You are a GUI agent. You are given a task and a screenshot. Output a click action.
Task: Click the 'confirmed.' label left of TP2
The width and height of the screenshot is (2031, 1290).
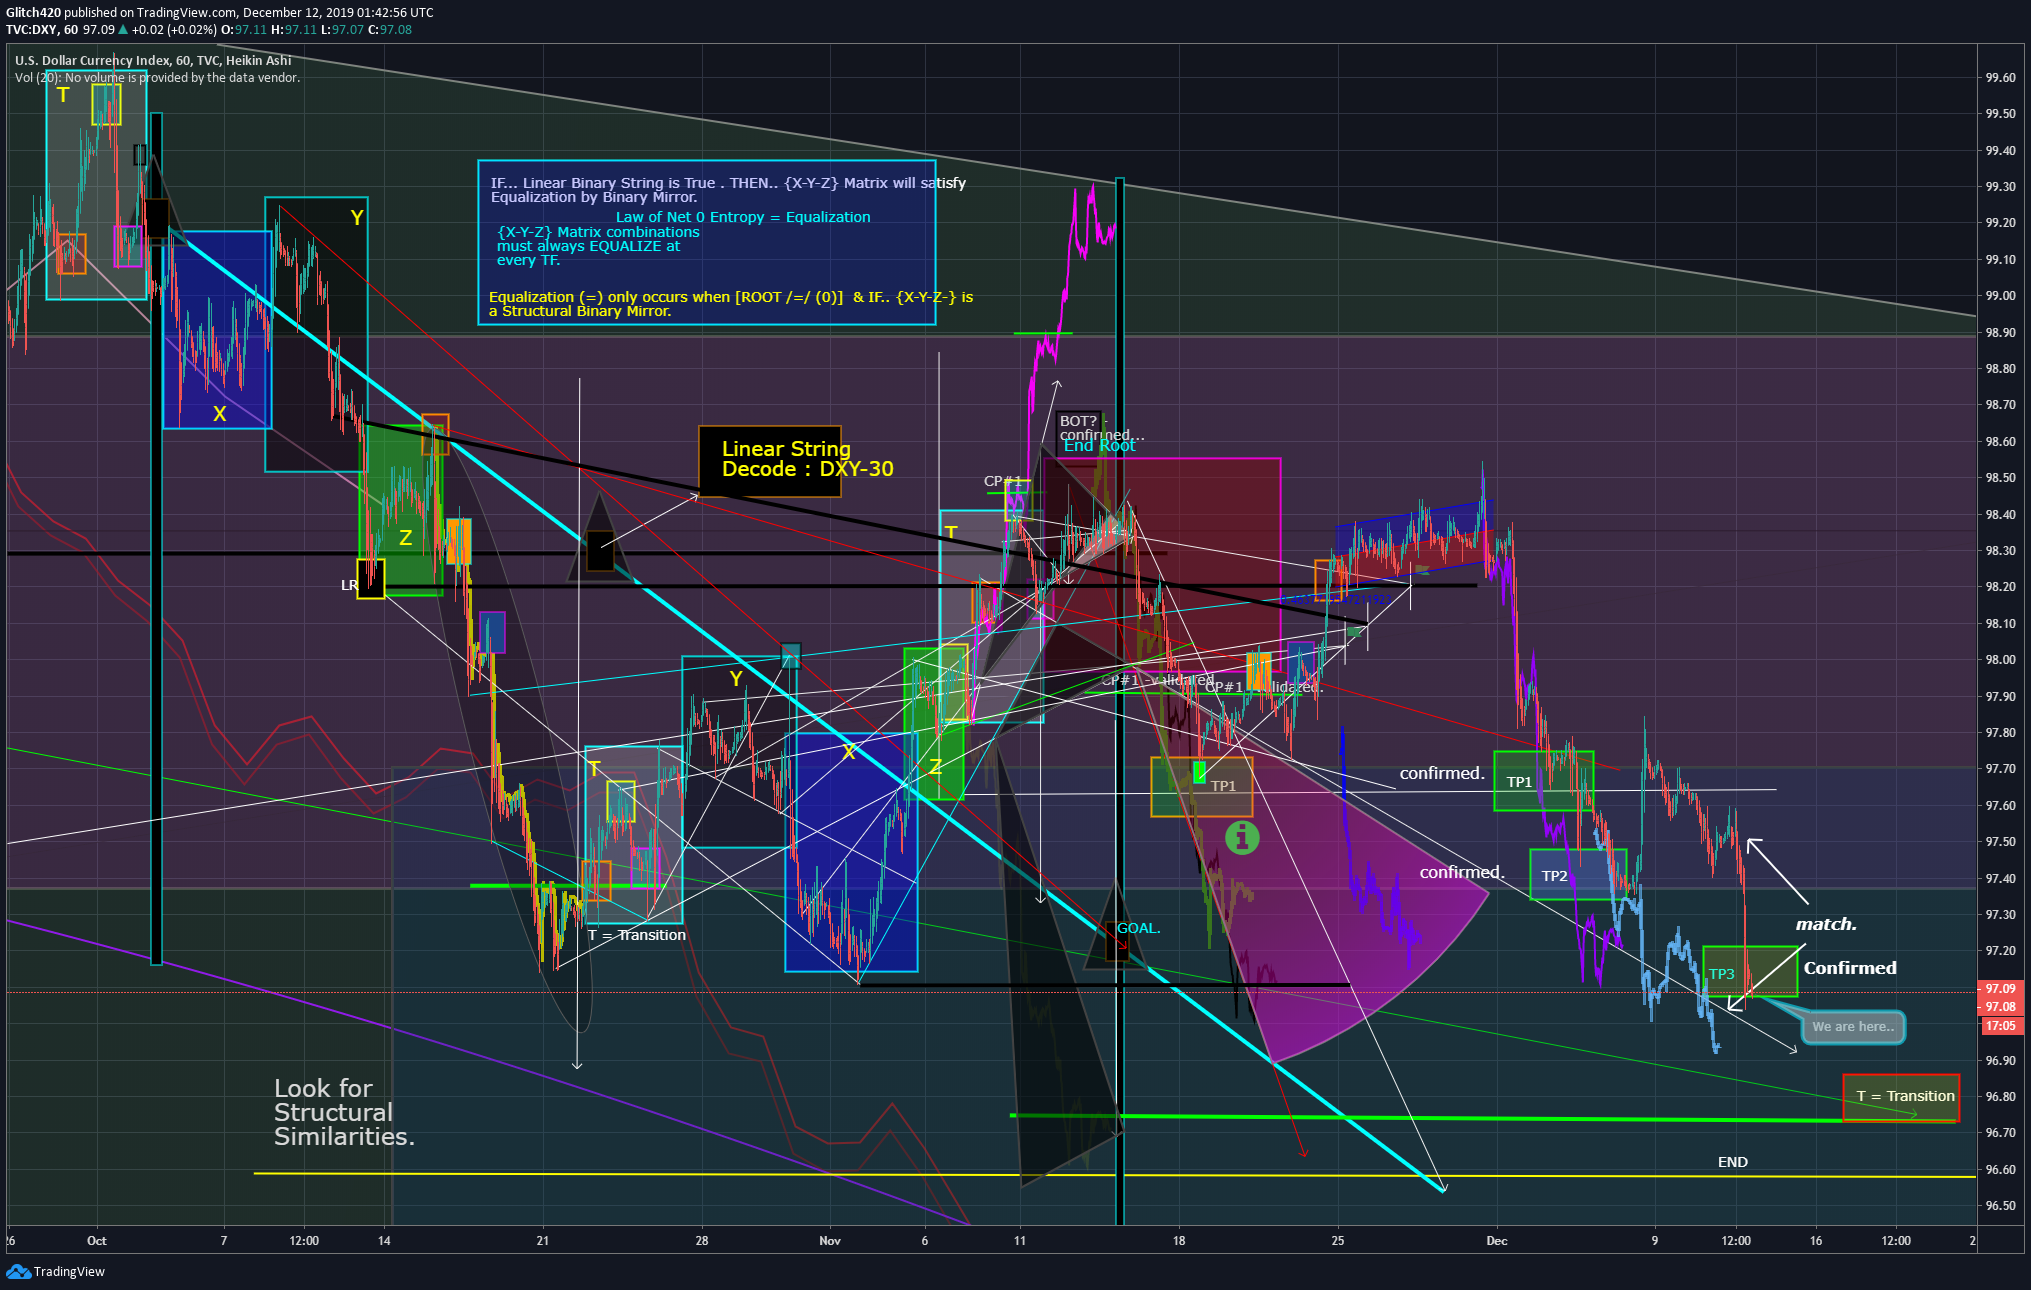point(1462,872)
